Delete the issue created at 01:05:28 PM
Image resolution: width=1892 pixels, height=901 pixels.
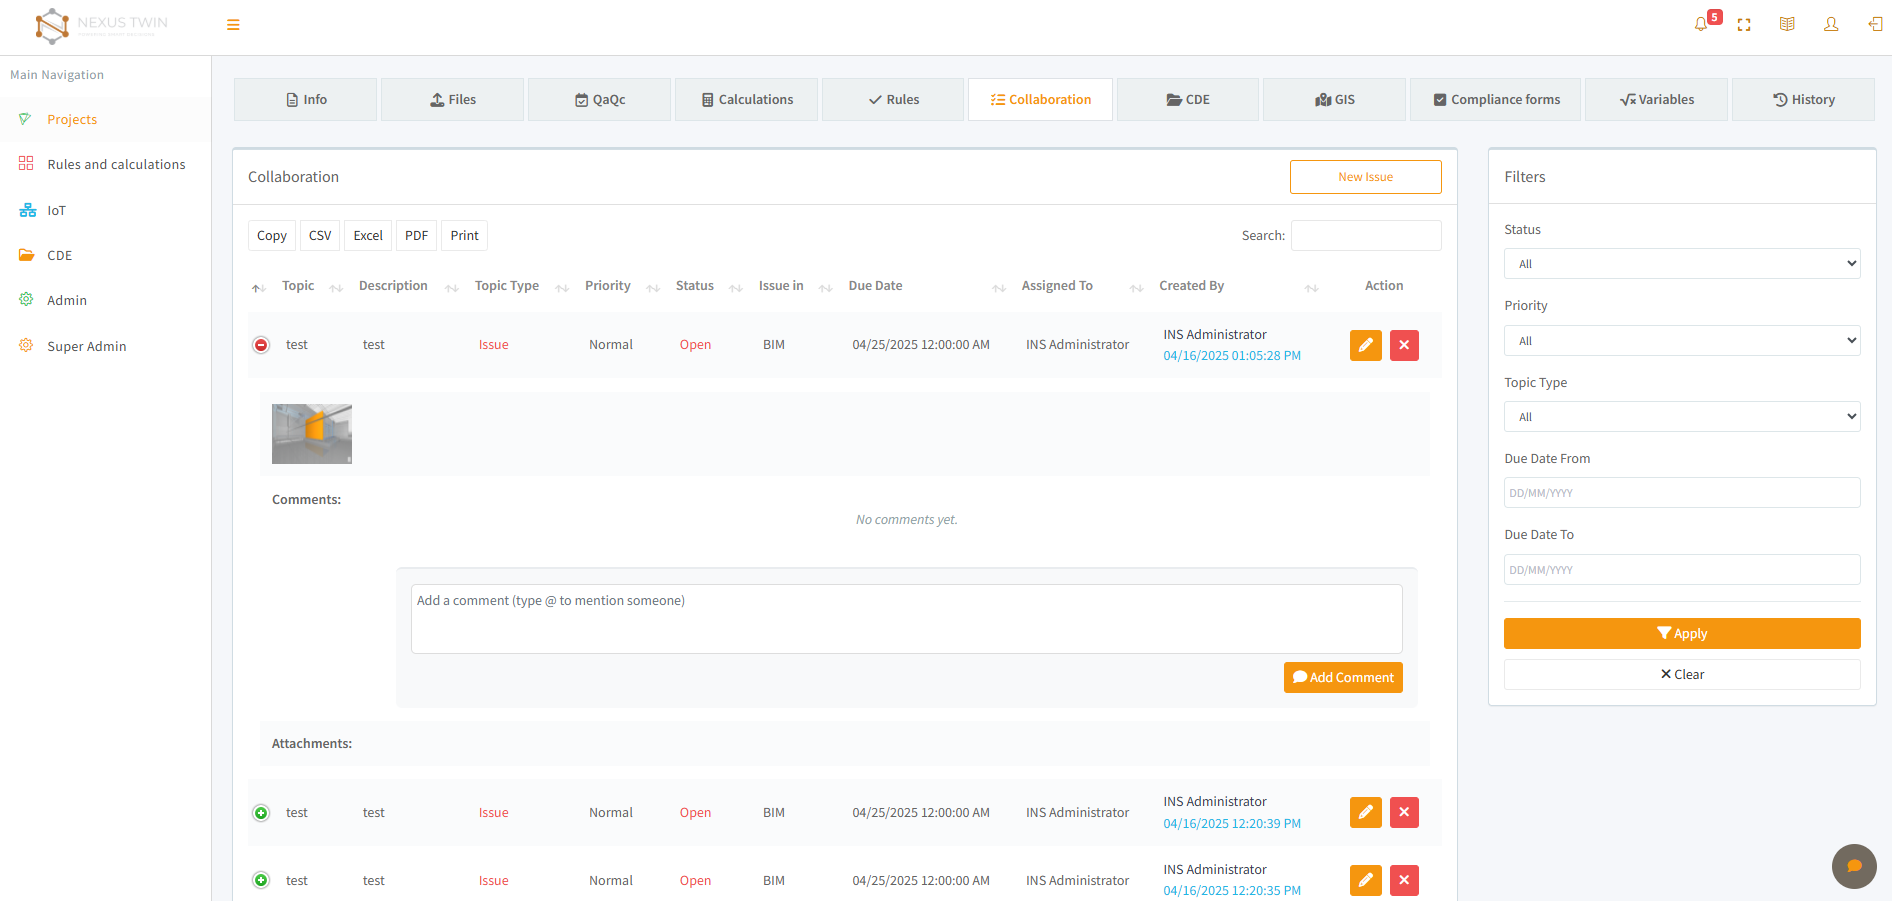[1404, 345]
